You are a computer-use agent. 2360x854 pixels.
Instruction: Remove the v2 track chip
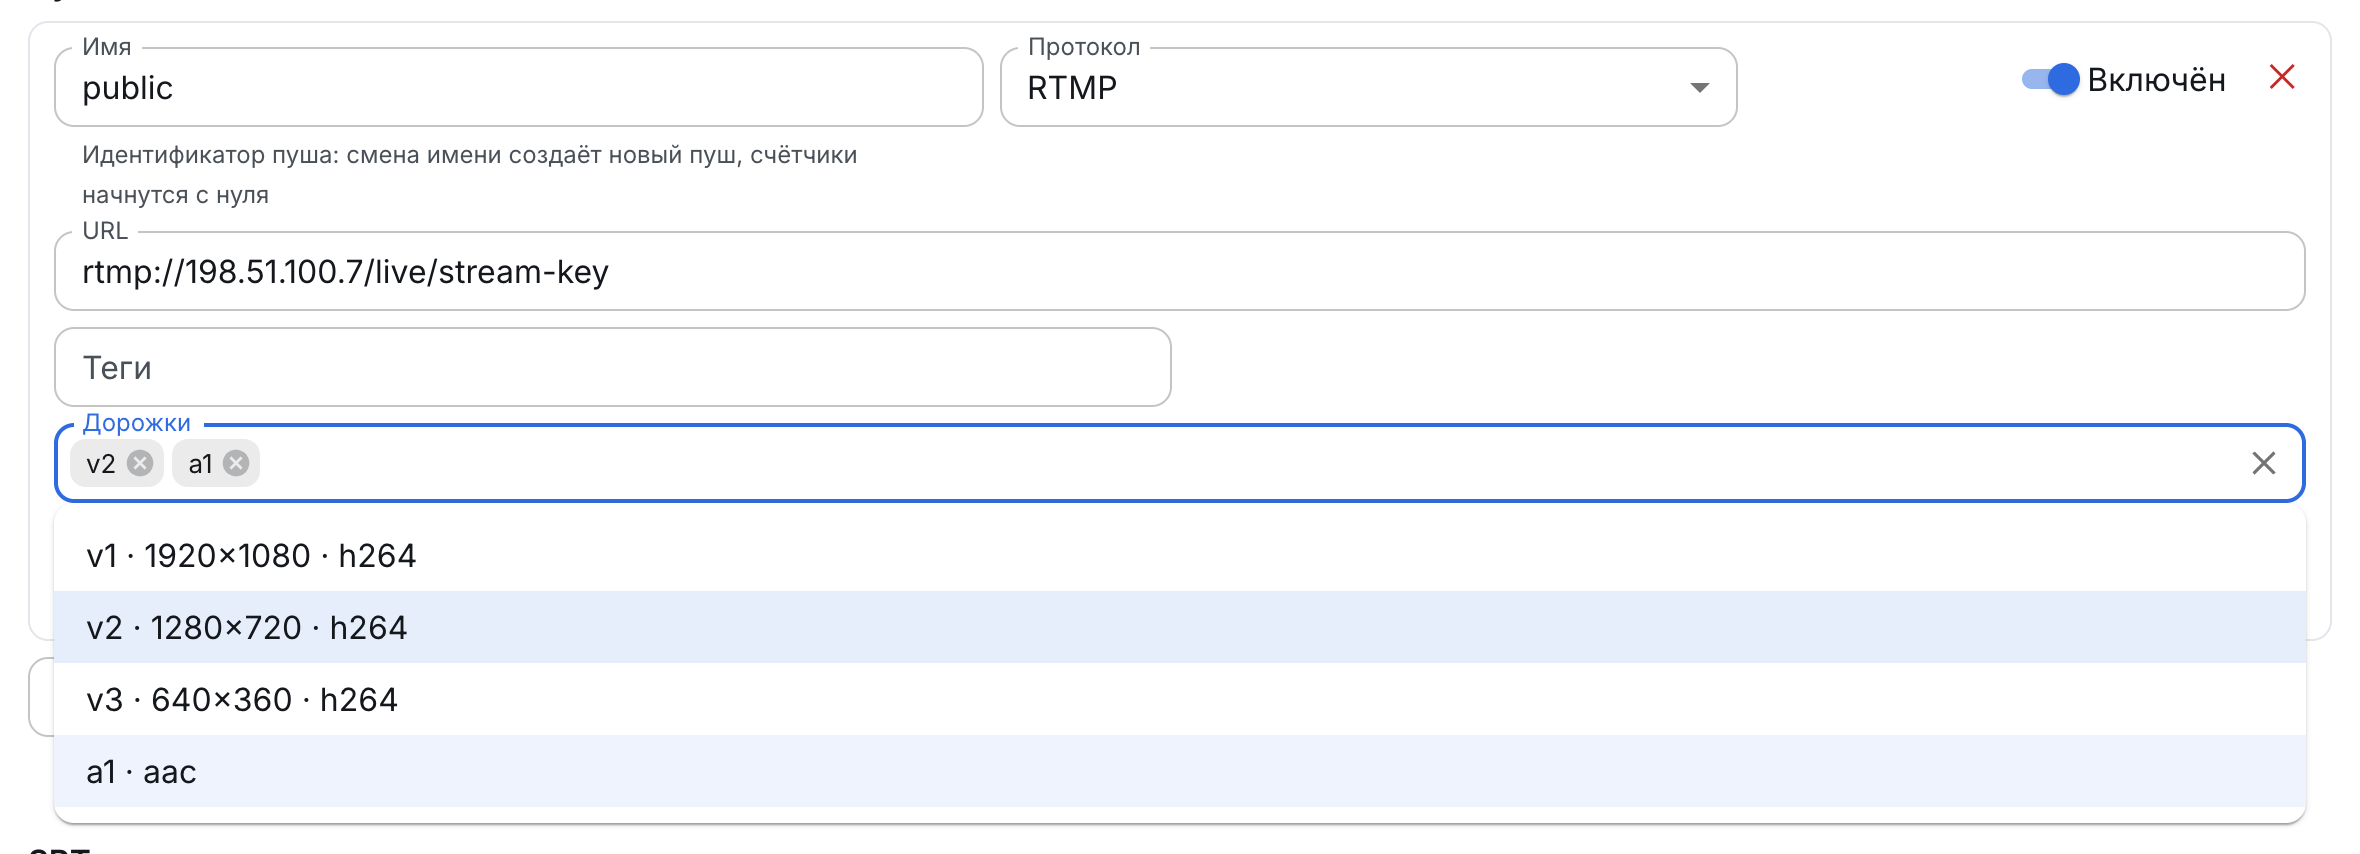click(140, 463)
